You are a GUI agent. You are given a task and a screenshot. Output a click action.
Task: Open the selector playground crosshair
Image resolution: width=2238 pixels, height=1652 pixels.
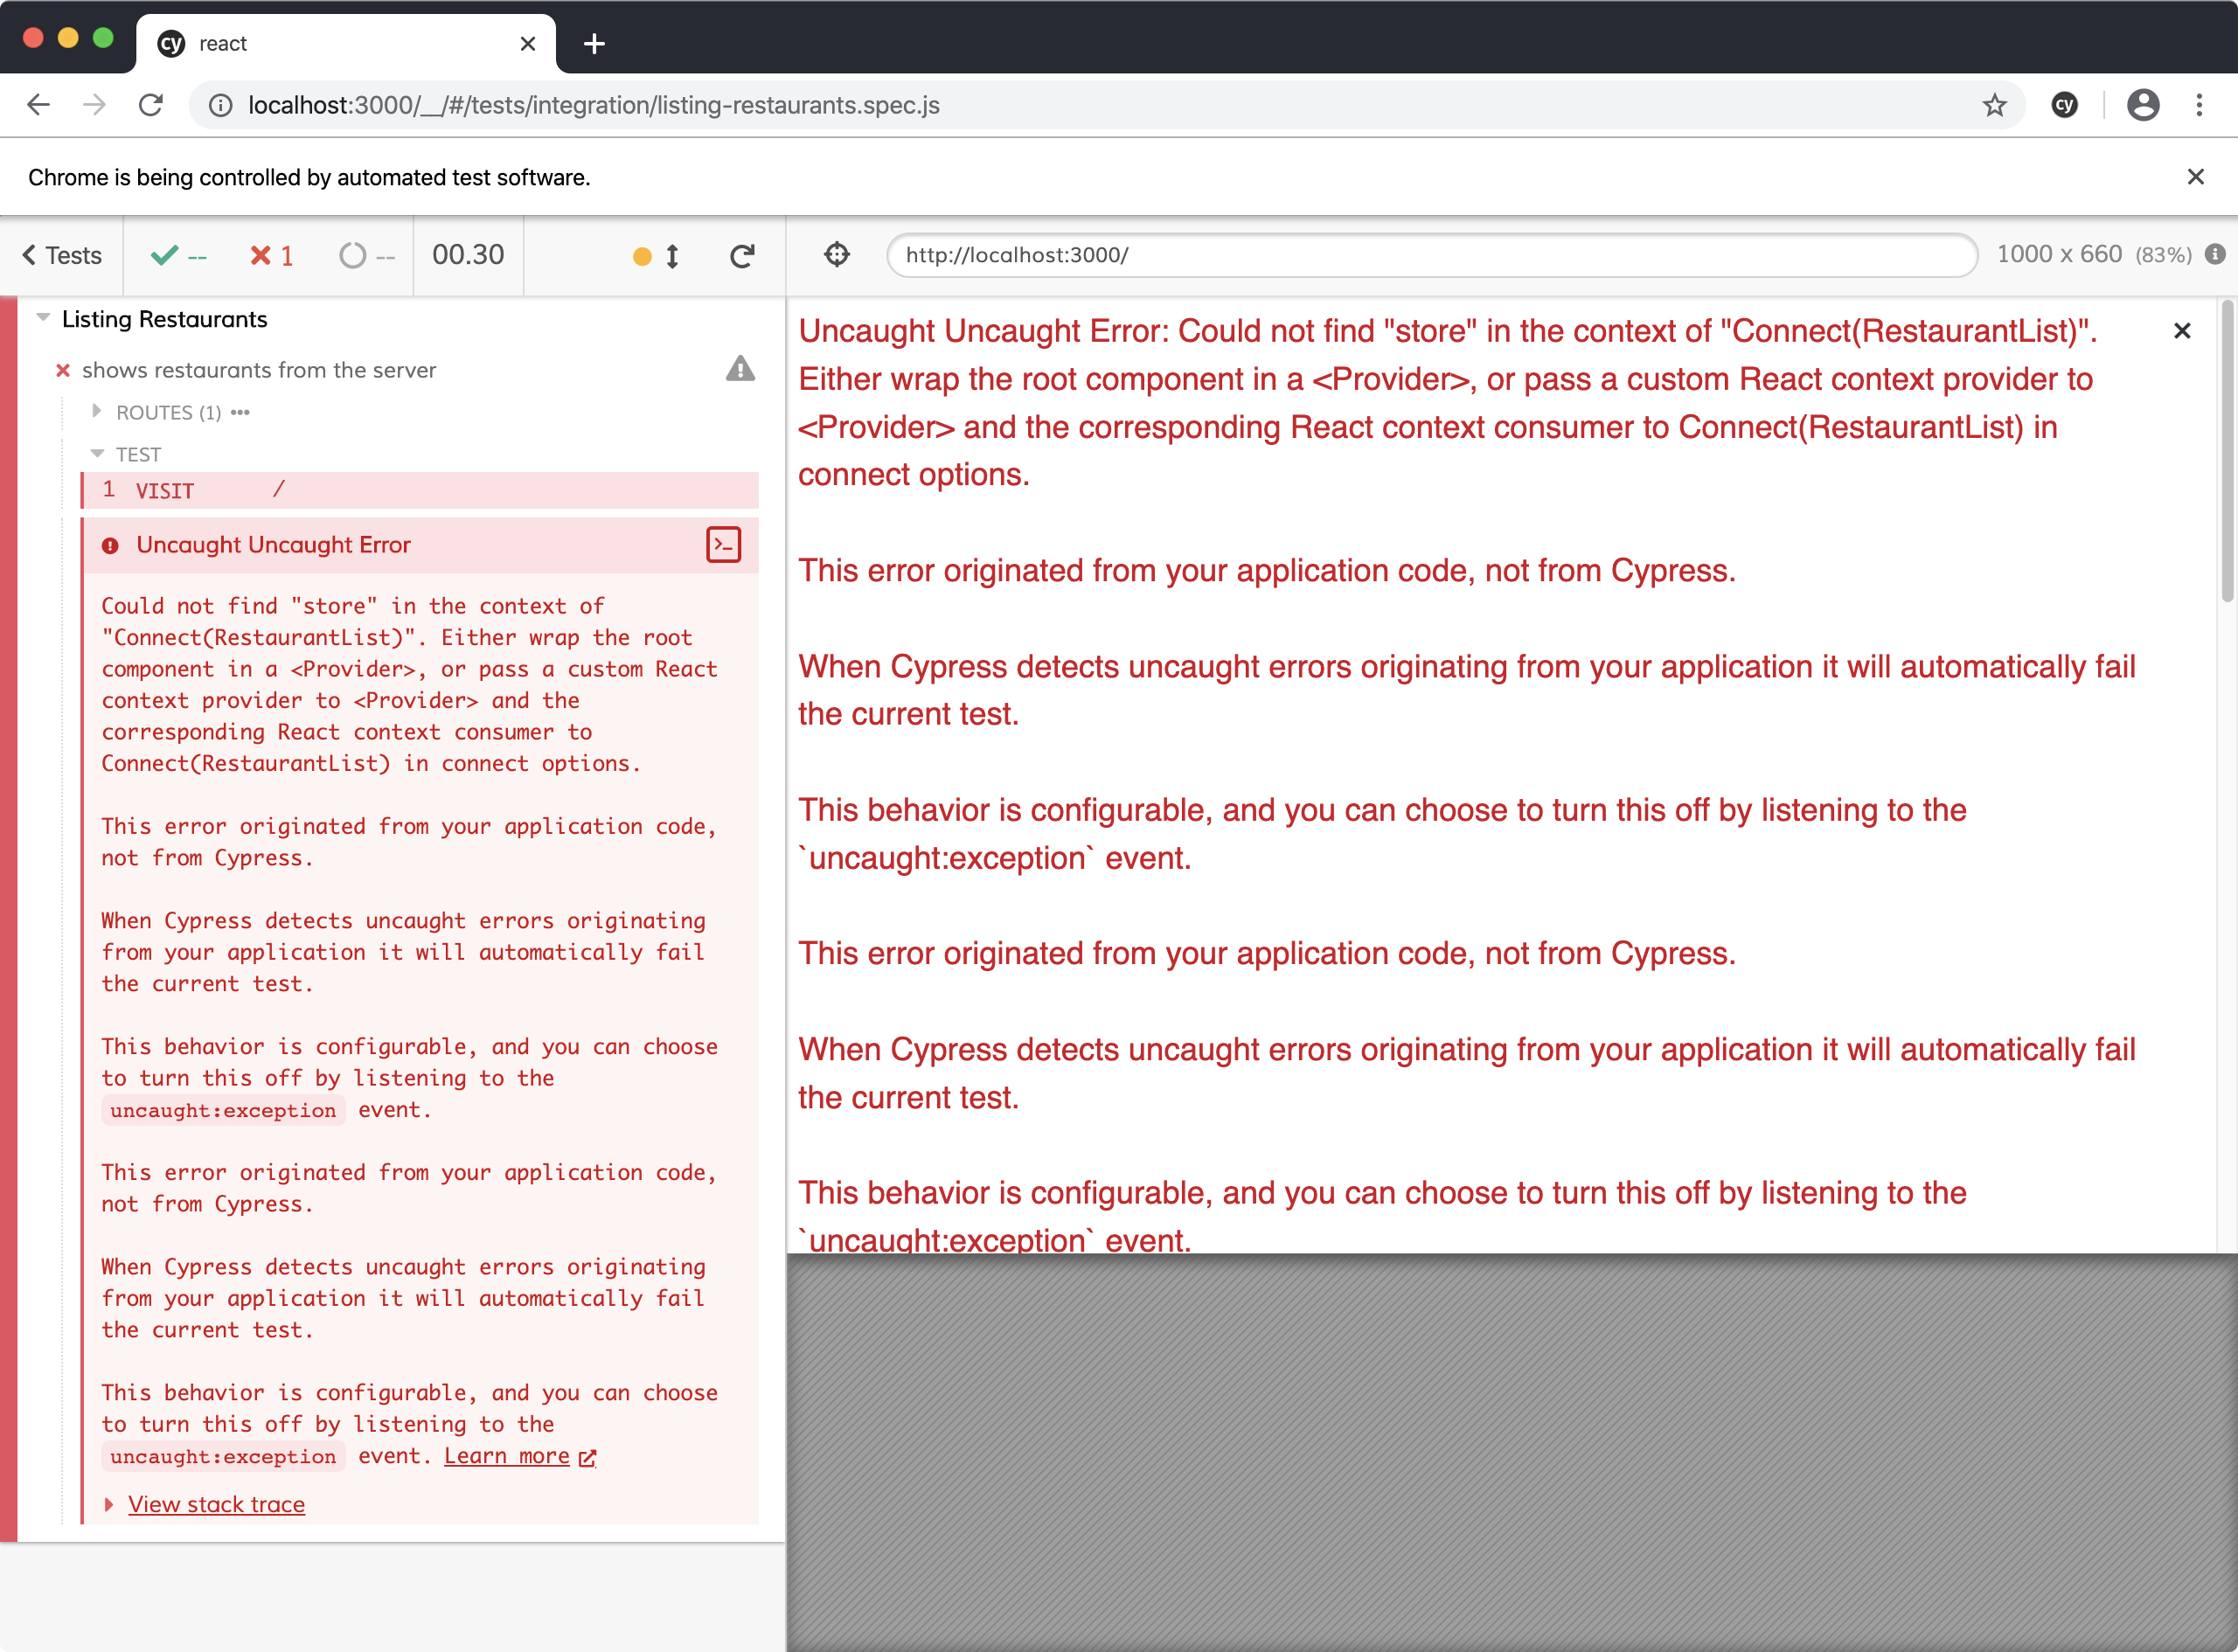pos(837,255)
